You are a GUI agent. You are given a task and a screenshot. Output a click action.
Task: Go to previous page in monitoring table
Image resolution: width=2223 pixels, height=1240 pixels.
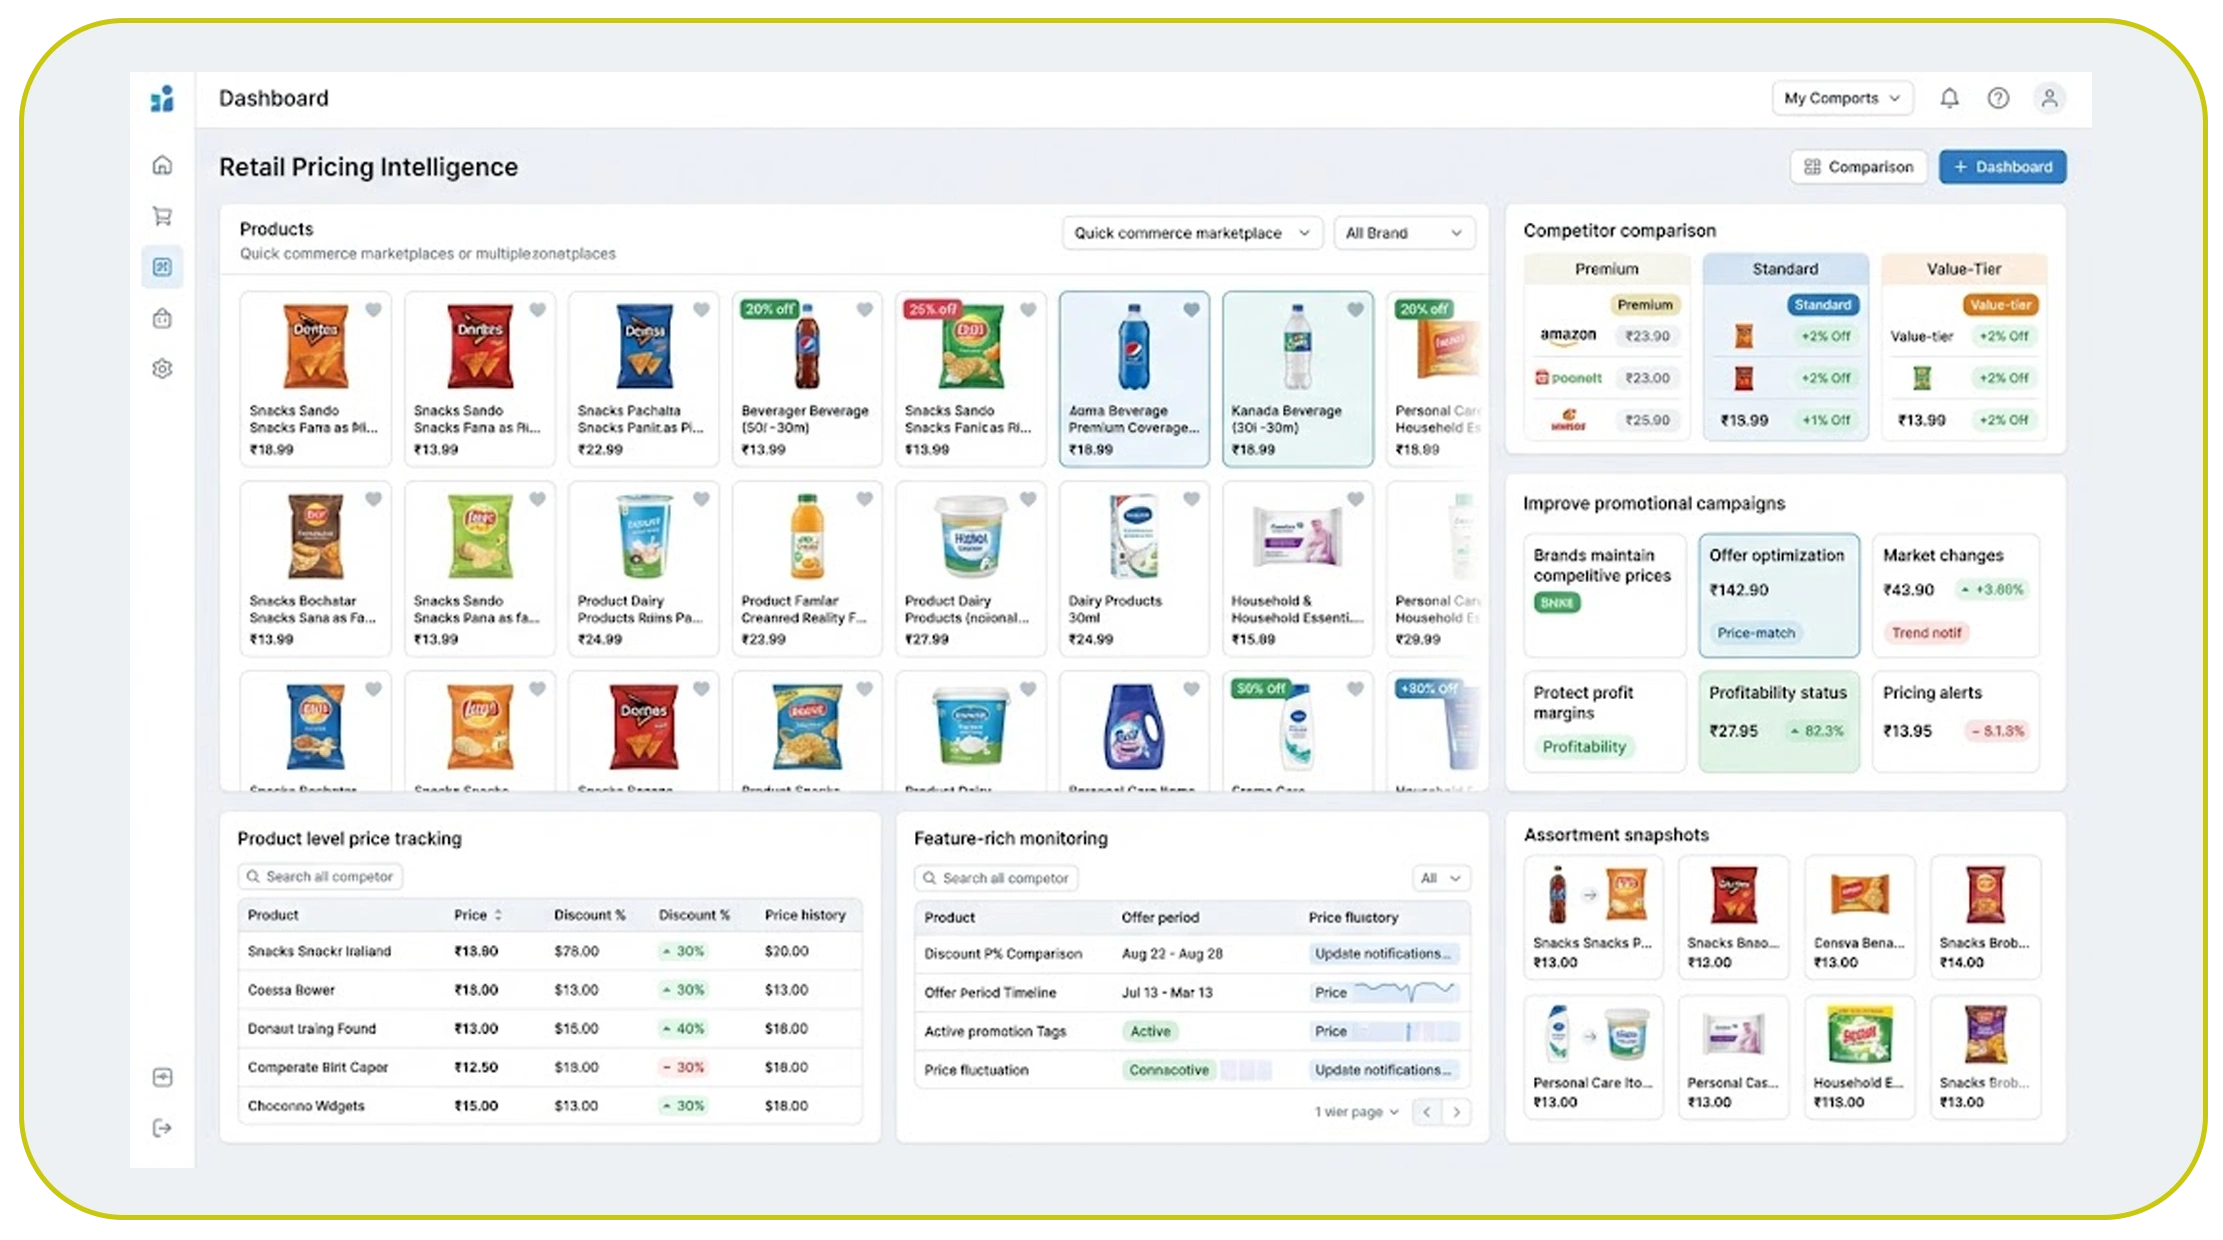[x=1427, y=1112]
